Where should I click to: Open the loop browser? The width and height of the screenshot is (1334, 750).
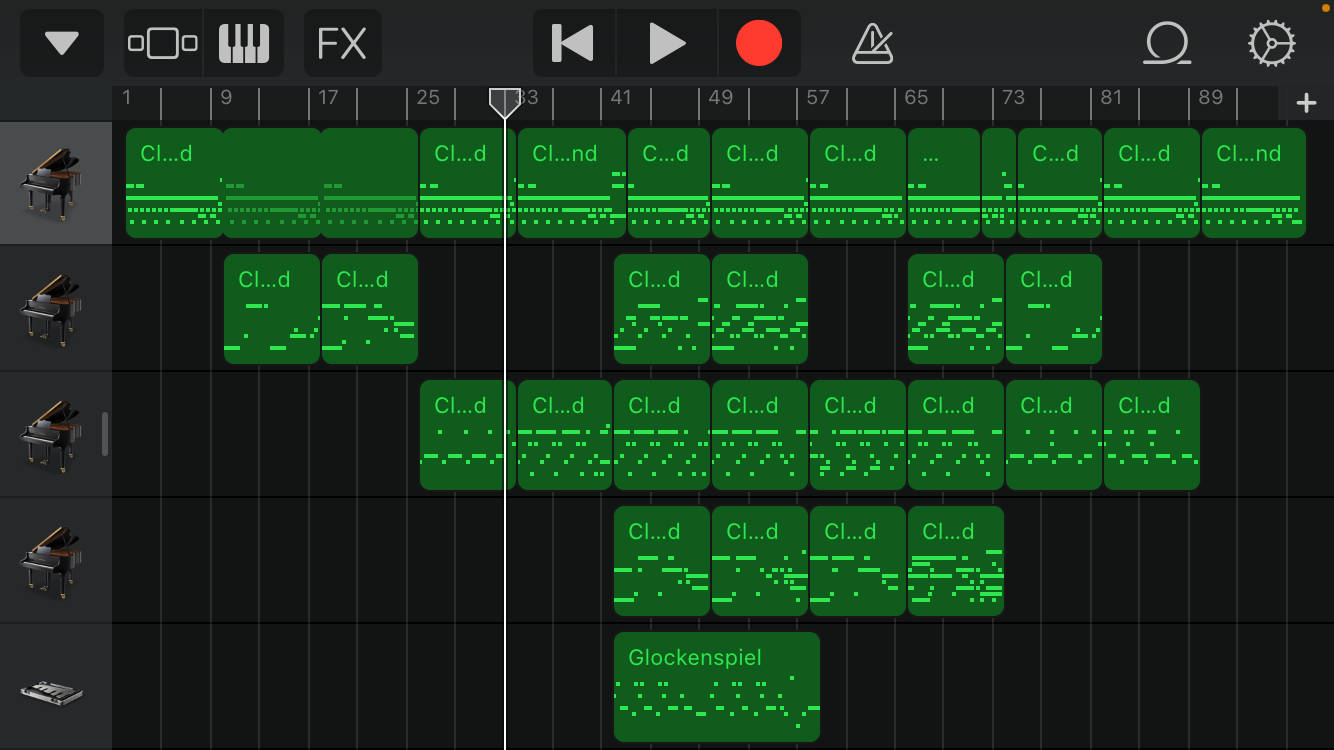(1166, 43)
